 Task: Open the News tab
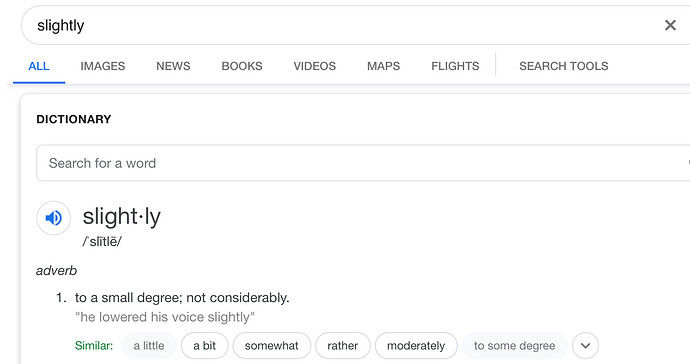173,66
